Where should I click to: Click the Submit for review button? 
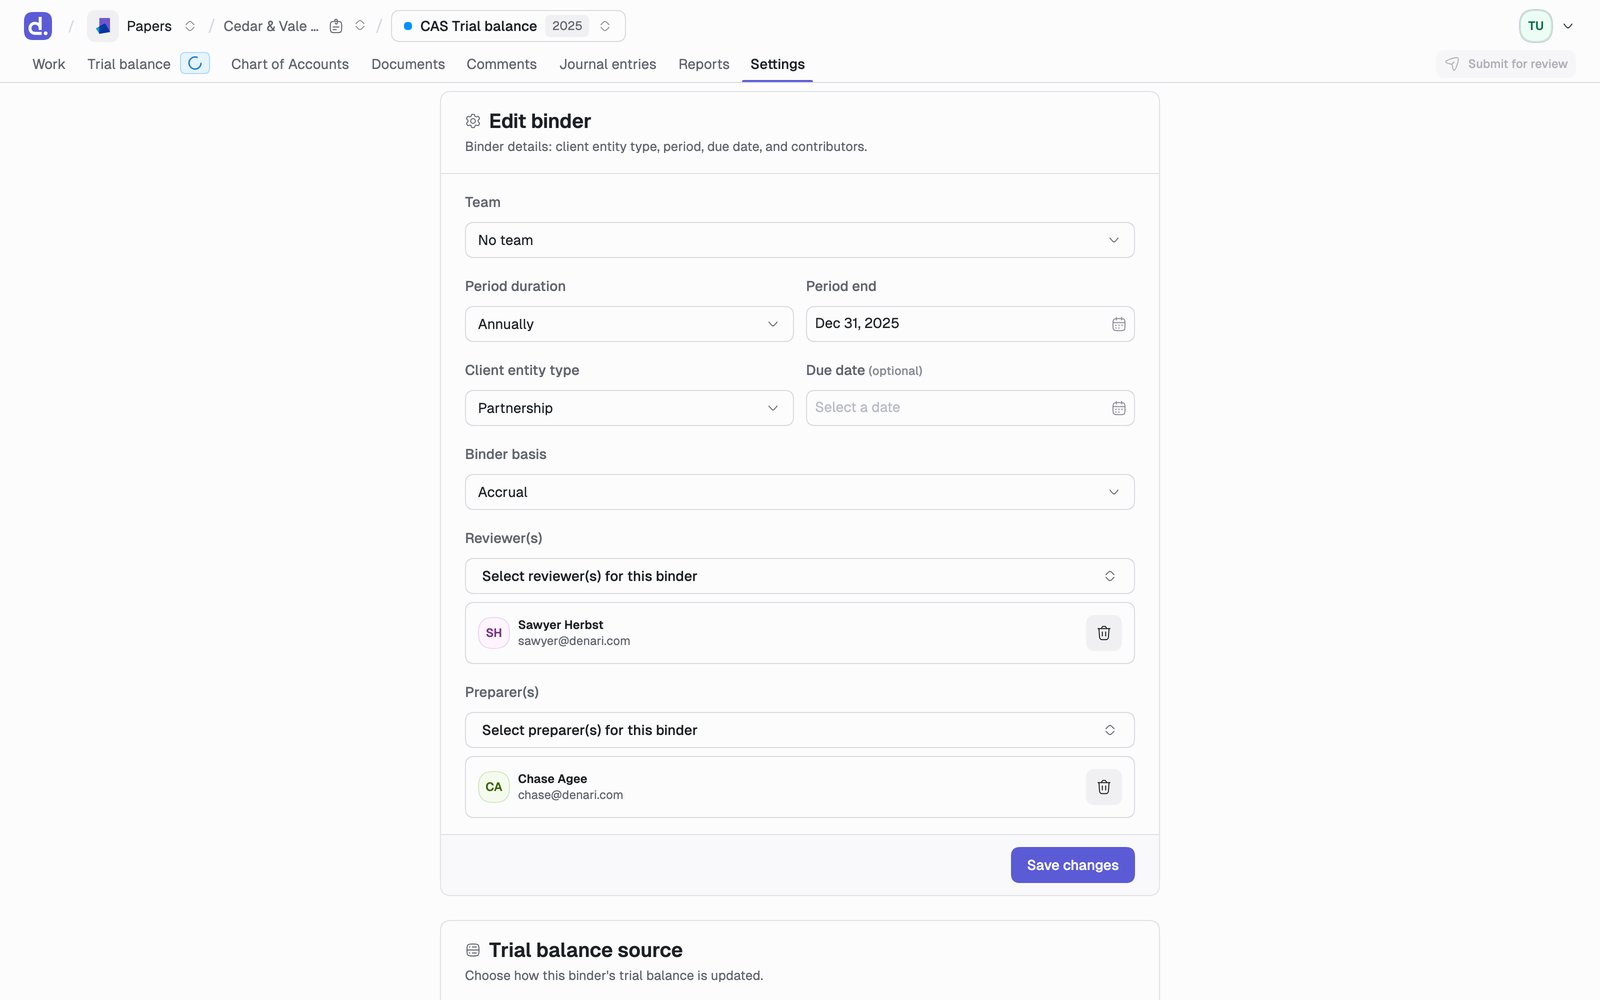pyautogui.click(x=1506, y=64)
